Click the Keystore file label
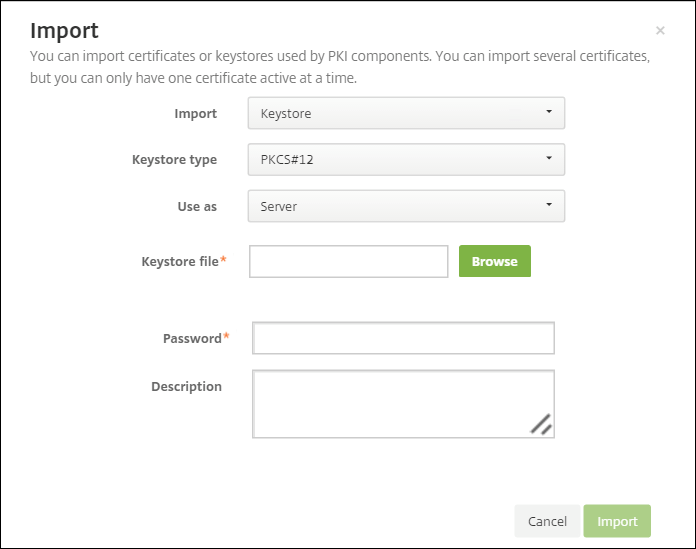 [180, 261]
